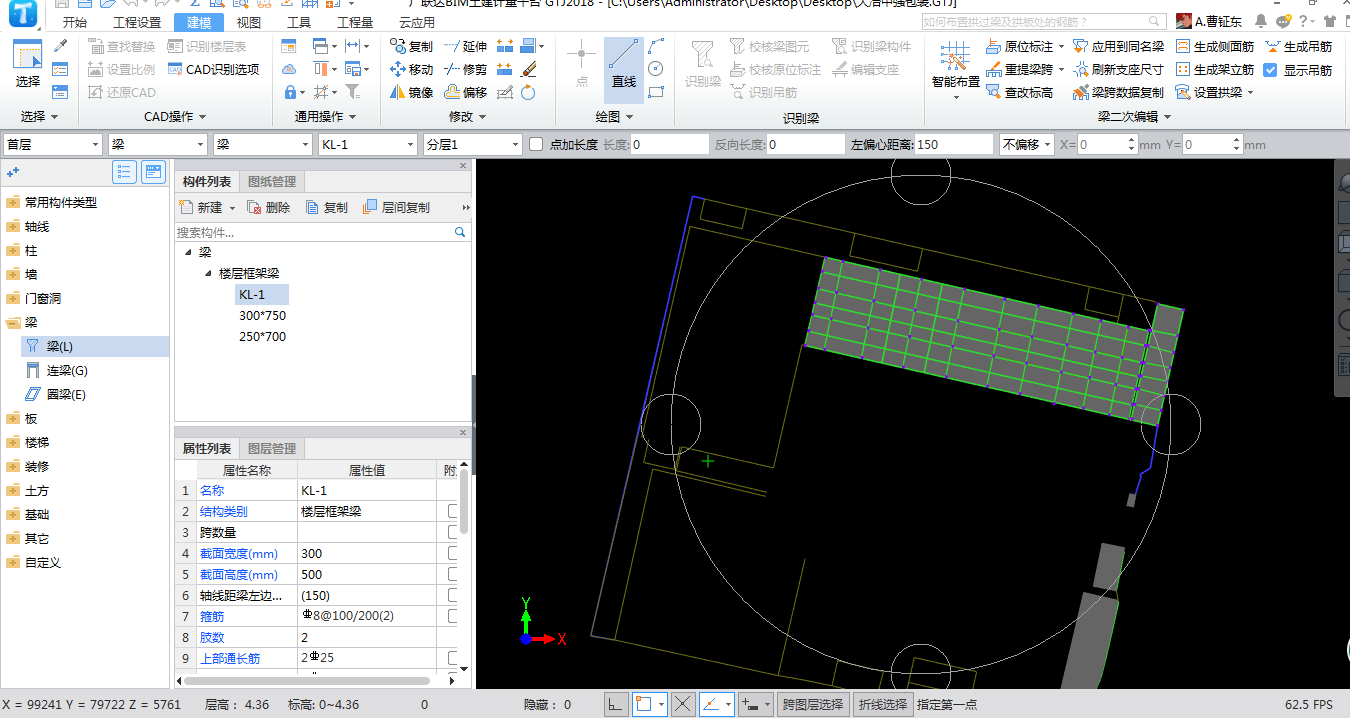Click the 跨图层选择 button
This screenshot has width=1350, height=719.
coord(812,705)
